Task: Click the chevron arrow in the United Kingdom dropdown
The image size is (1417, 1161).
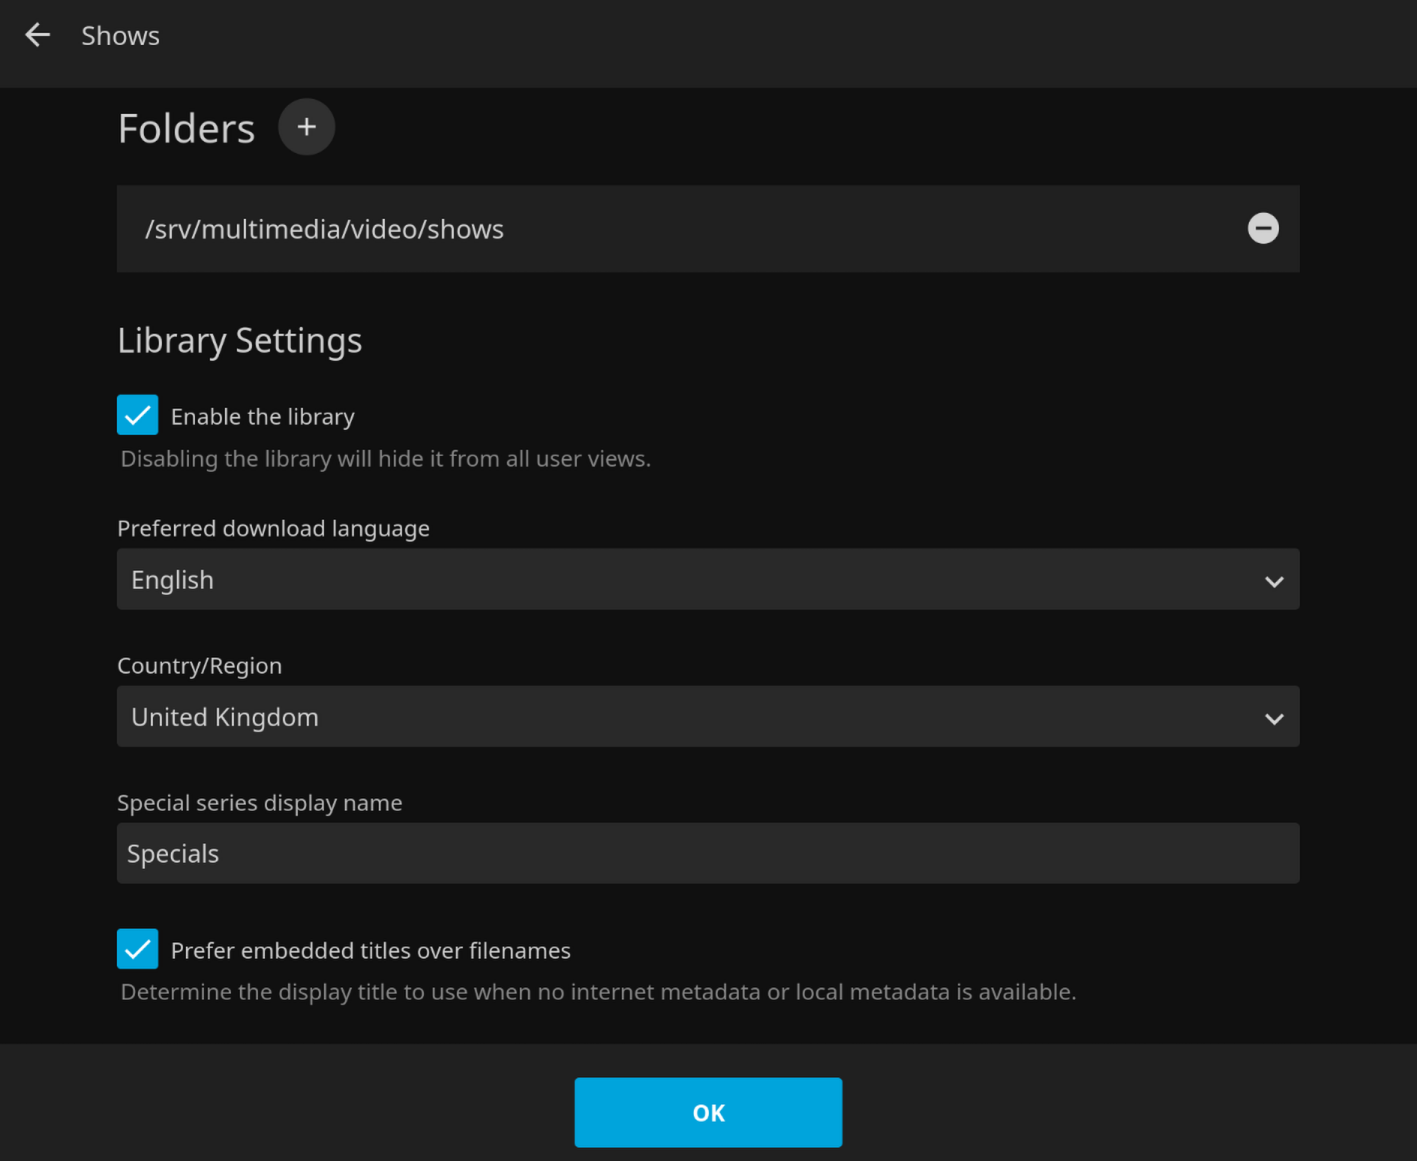Action: tap(1274, 718)
